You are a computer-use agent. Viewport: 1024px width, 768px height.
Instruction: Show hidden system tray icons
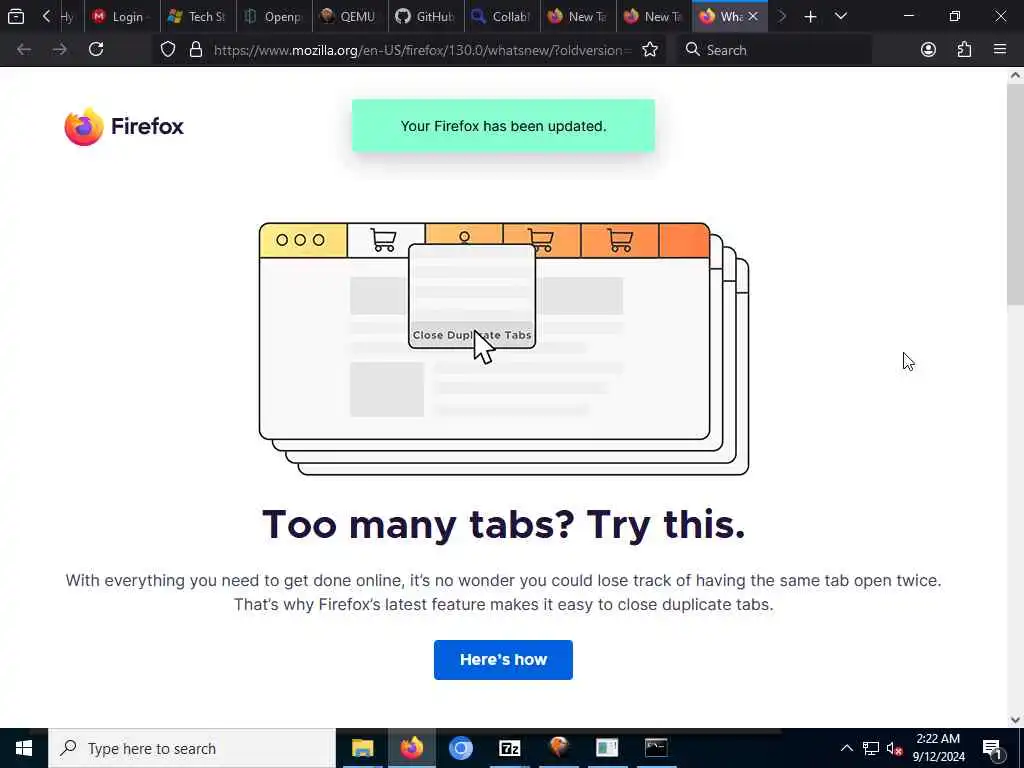(x=846, y=748)
